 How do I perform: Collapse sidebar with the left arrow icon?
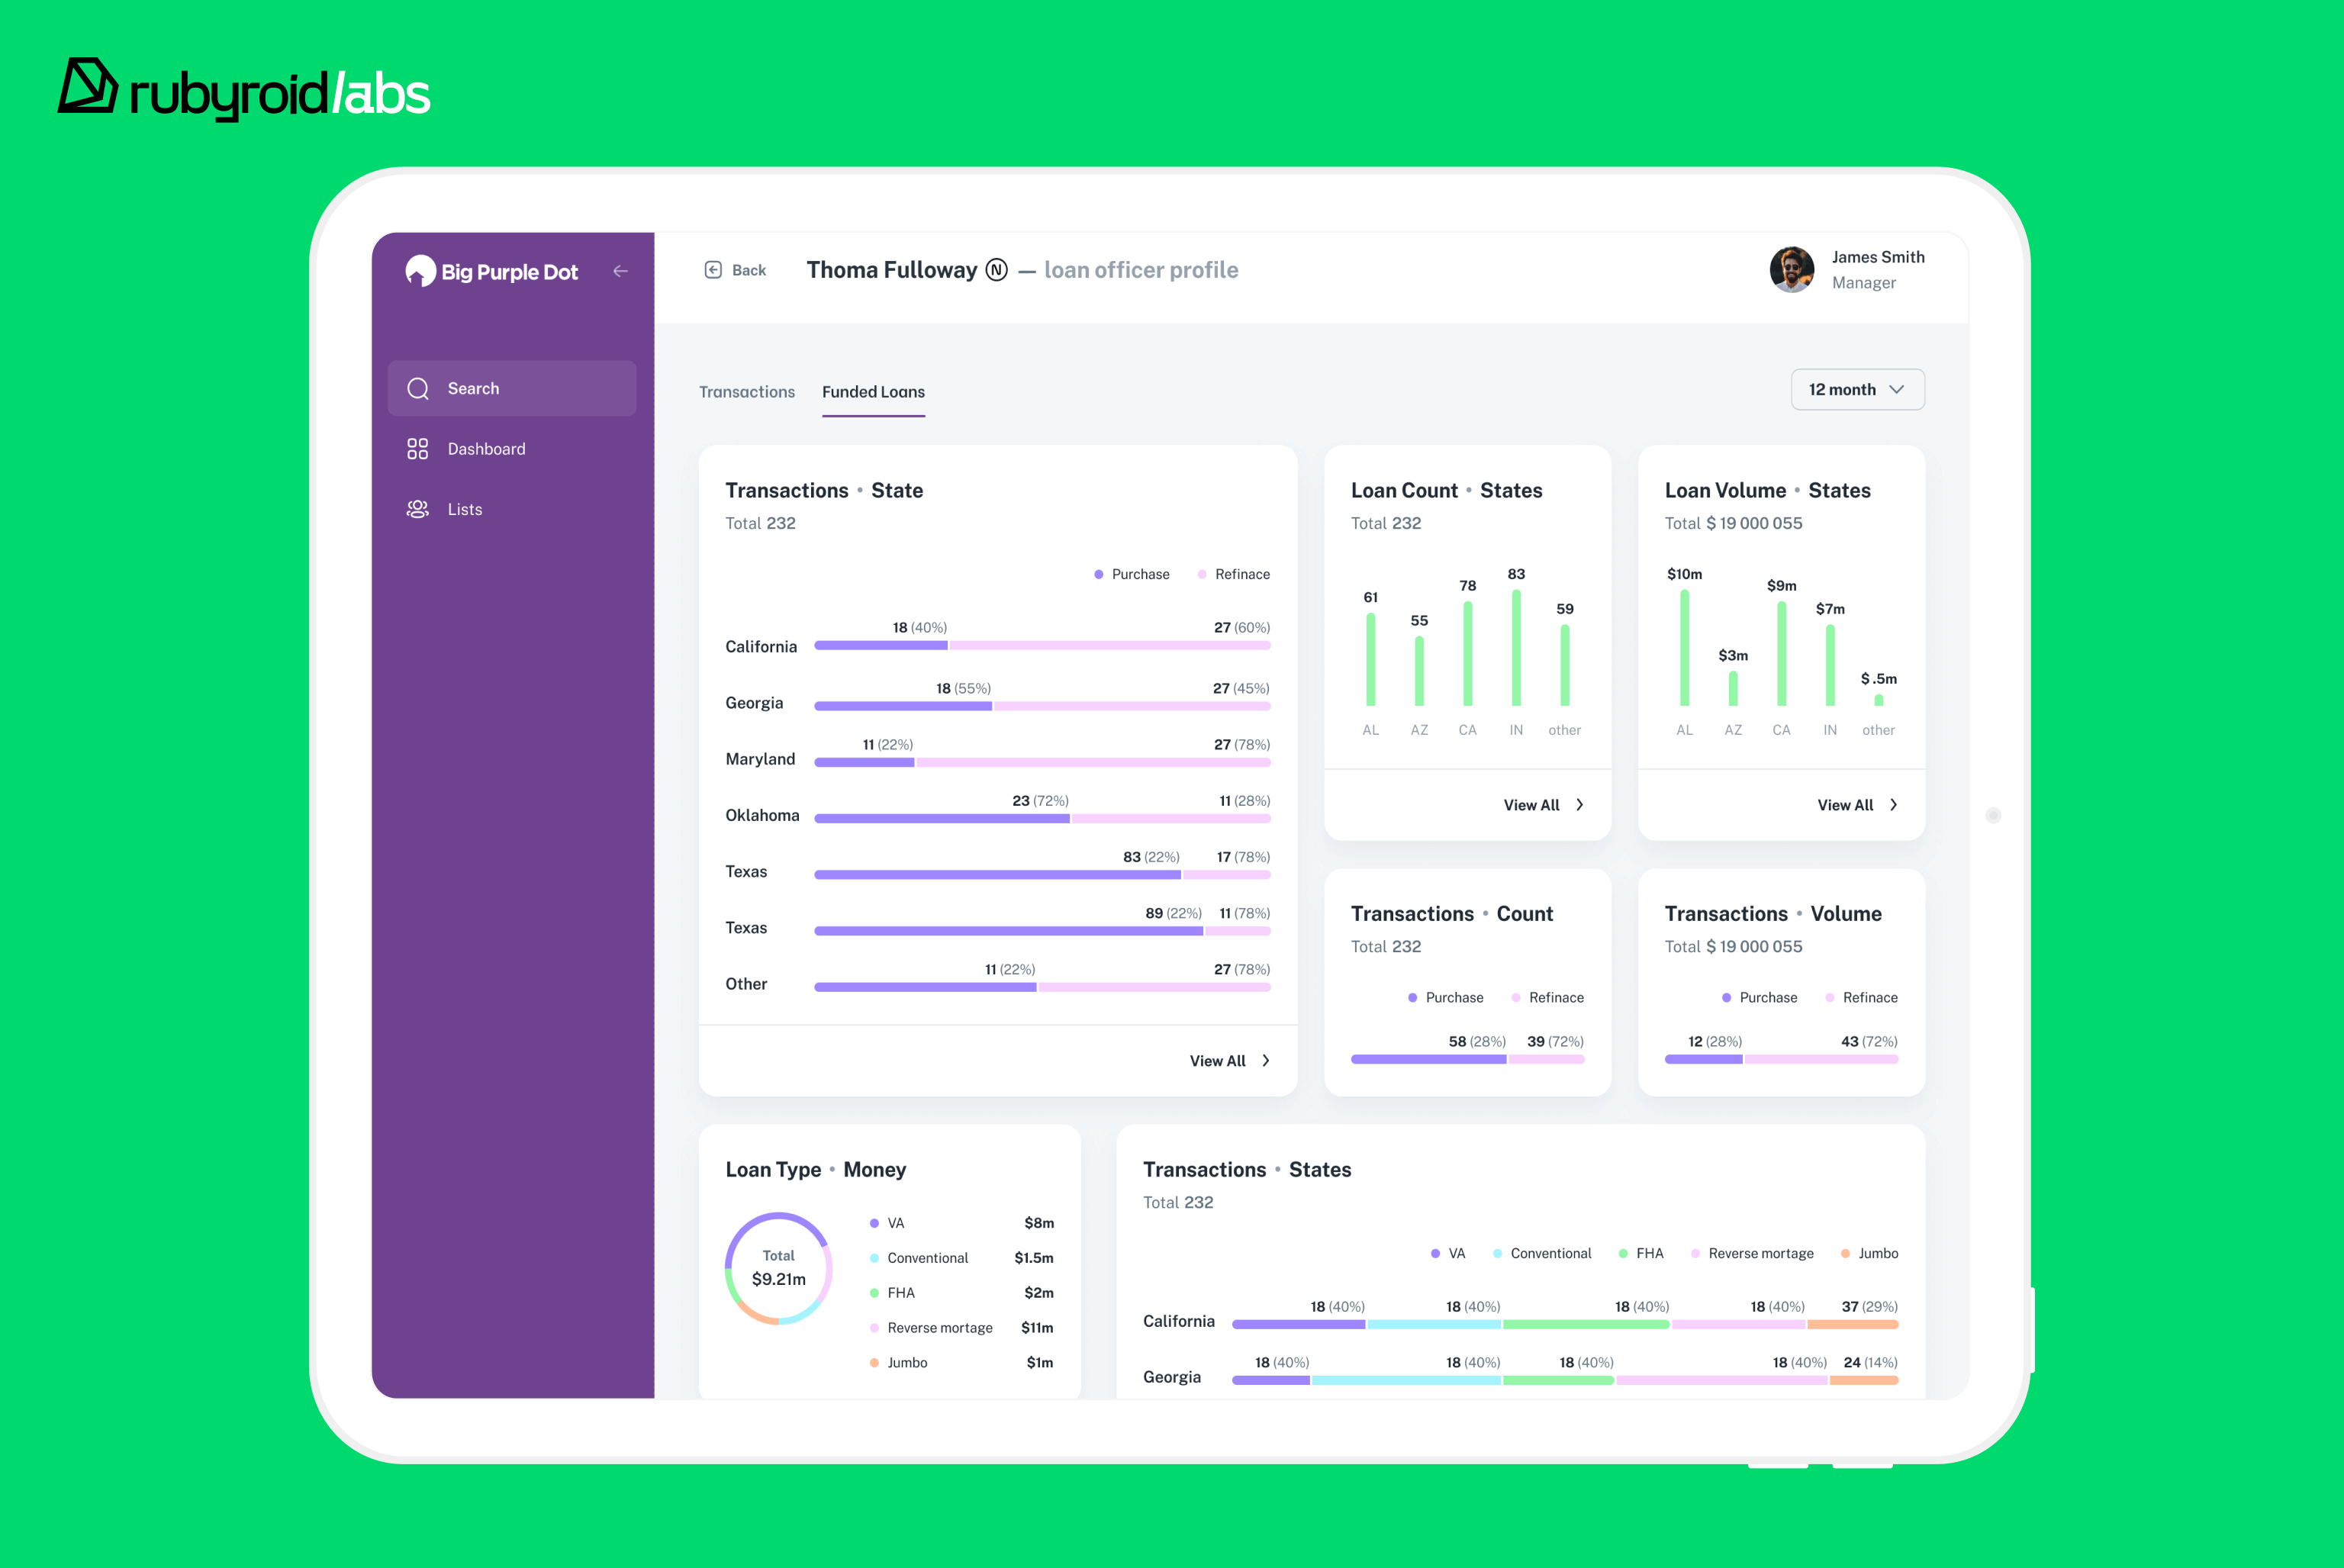click(620, 271)
